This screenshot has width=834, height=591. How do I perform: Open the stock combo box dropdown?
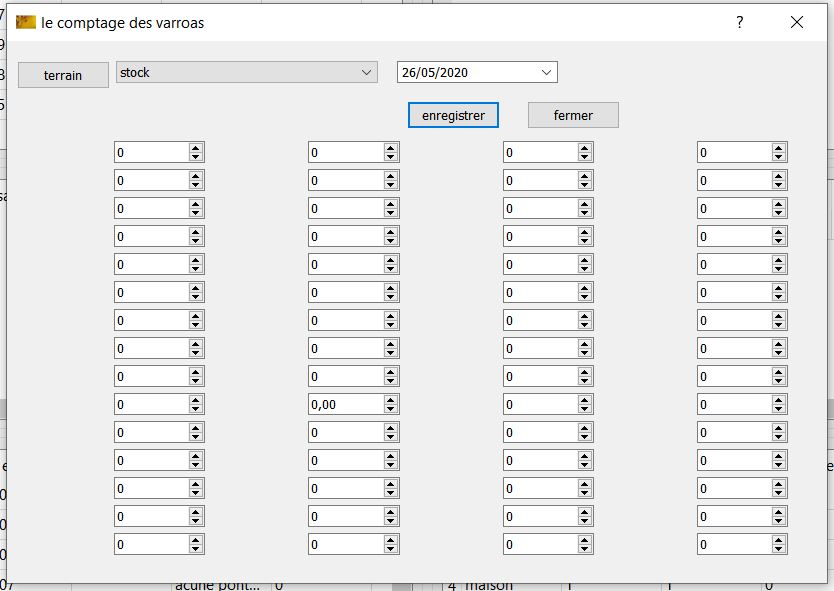[x=366, y=72]
